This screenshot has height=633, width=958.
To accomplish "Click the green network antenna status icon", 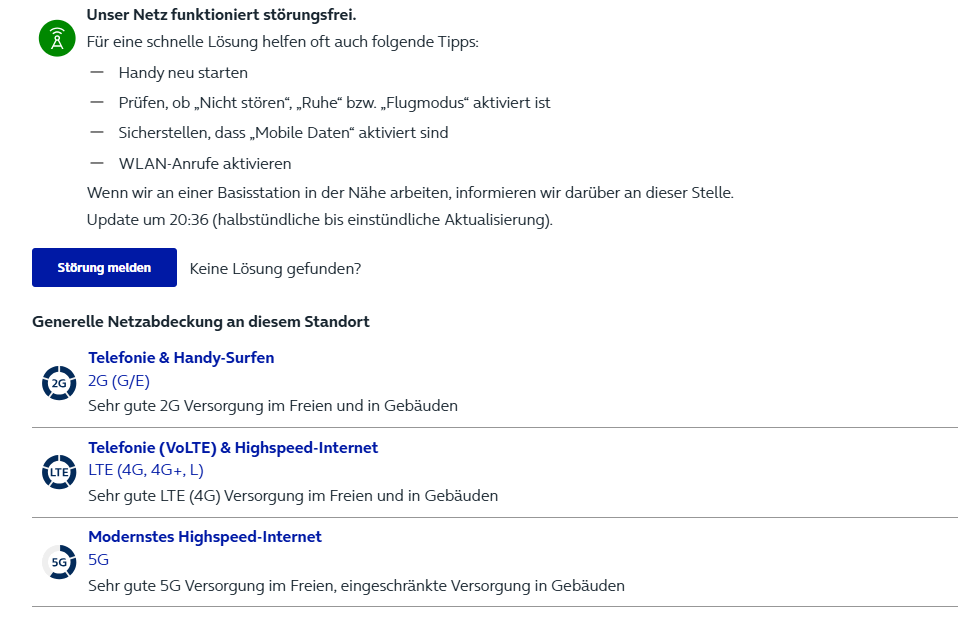I will (57, 38).
